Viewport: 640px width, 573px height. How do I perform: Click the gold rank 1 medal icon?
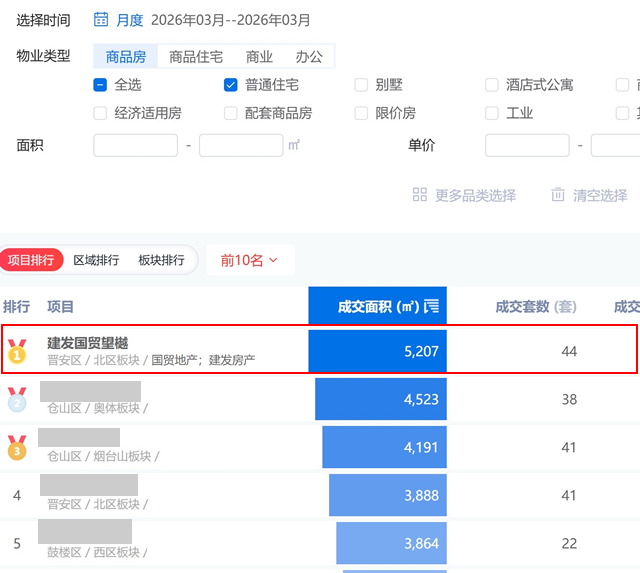(x=17, y=351)
